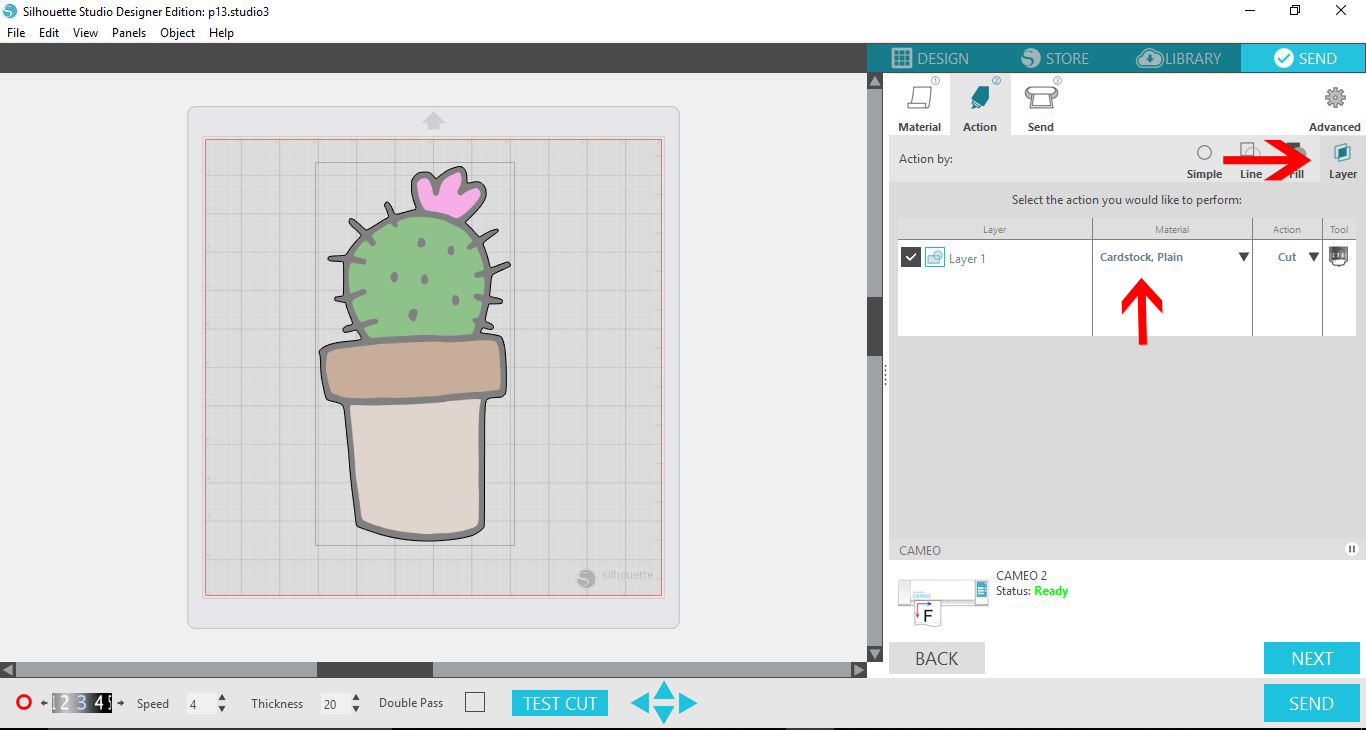The image size is (1366, 730).
Task: Click the NEXT button
Action: click(1312, 658)
